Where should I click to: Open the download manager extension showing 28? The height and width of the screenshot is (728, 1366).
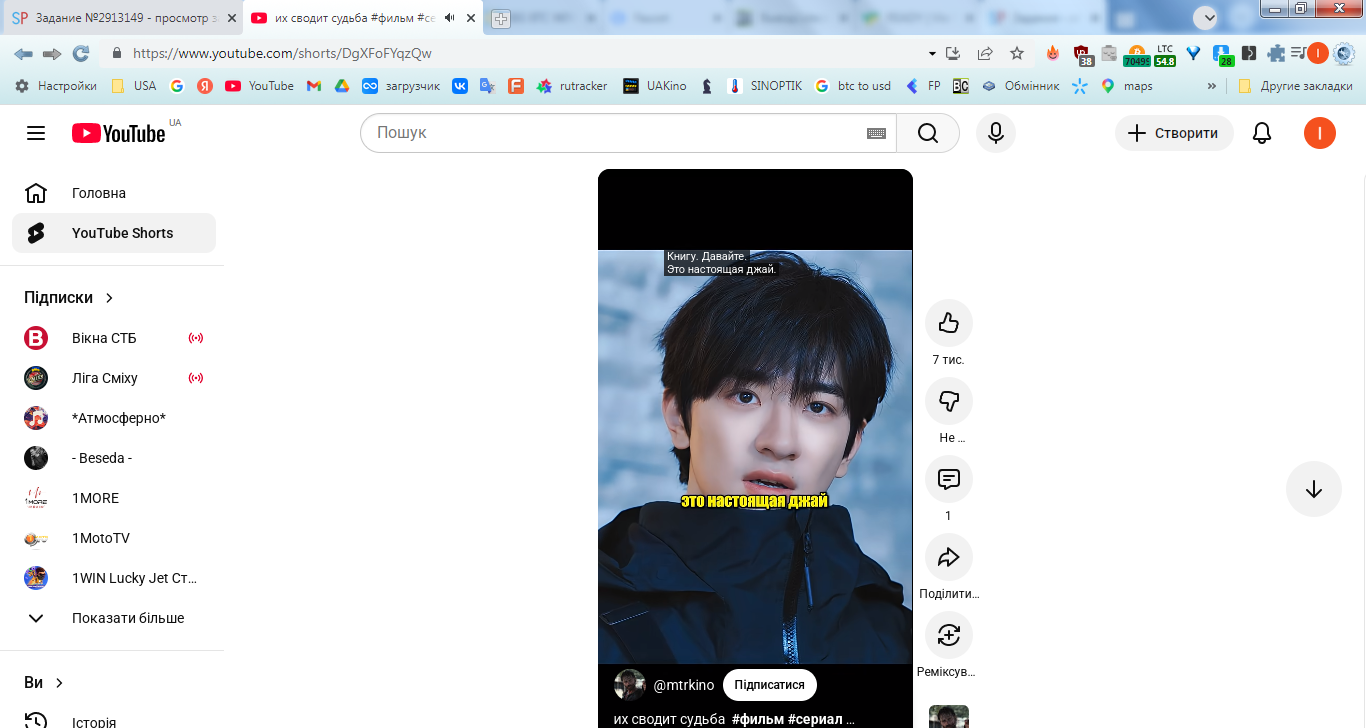1223,54
